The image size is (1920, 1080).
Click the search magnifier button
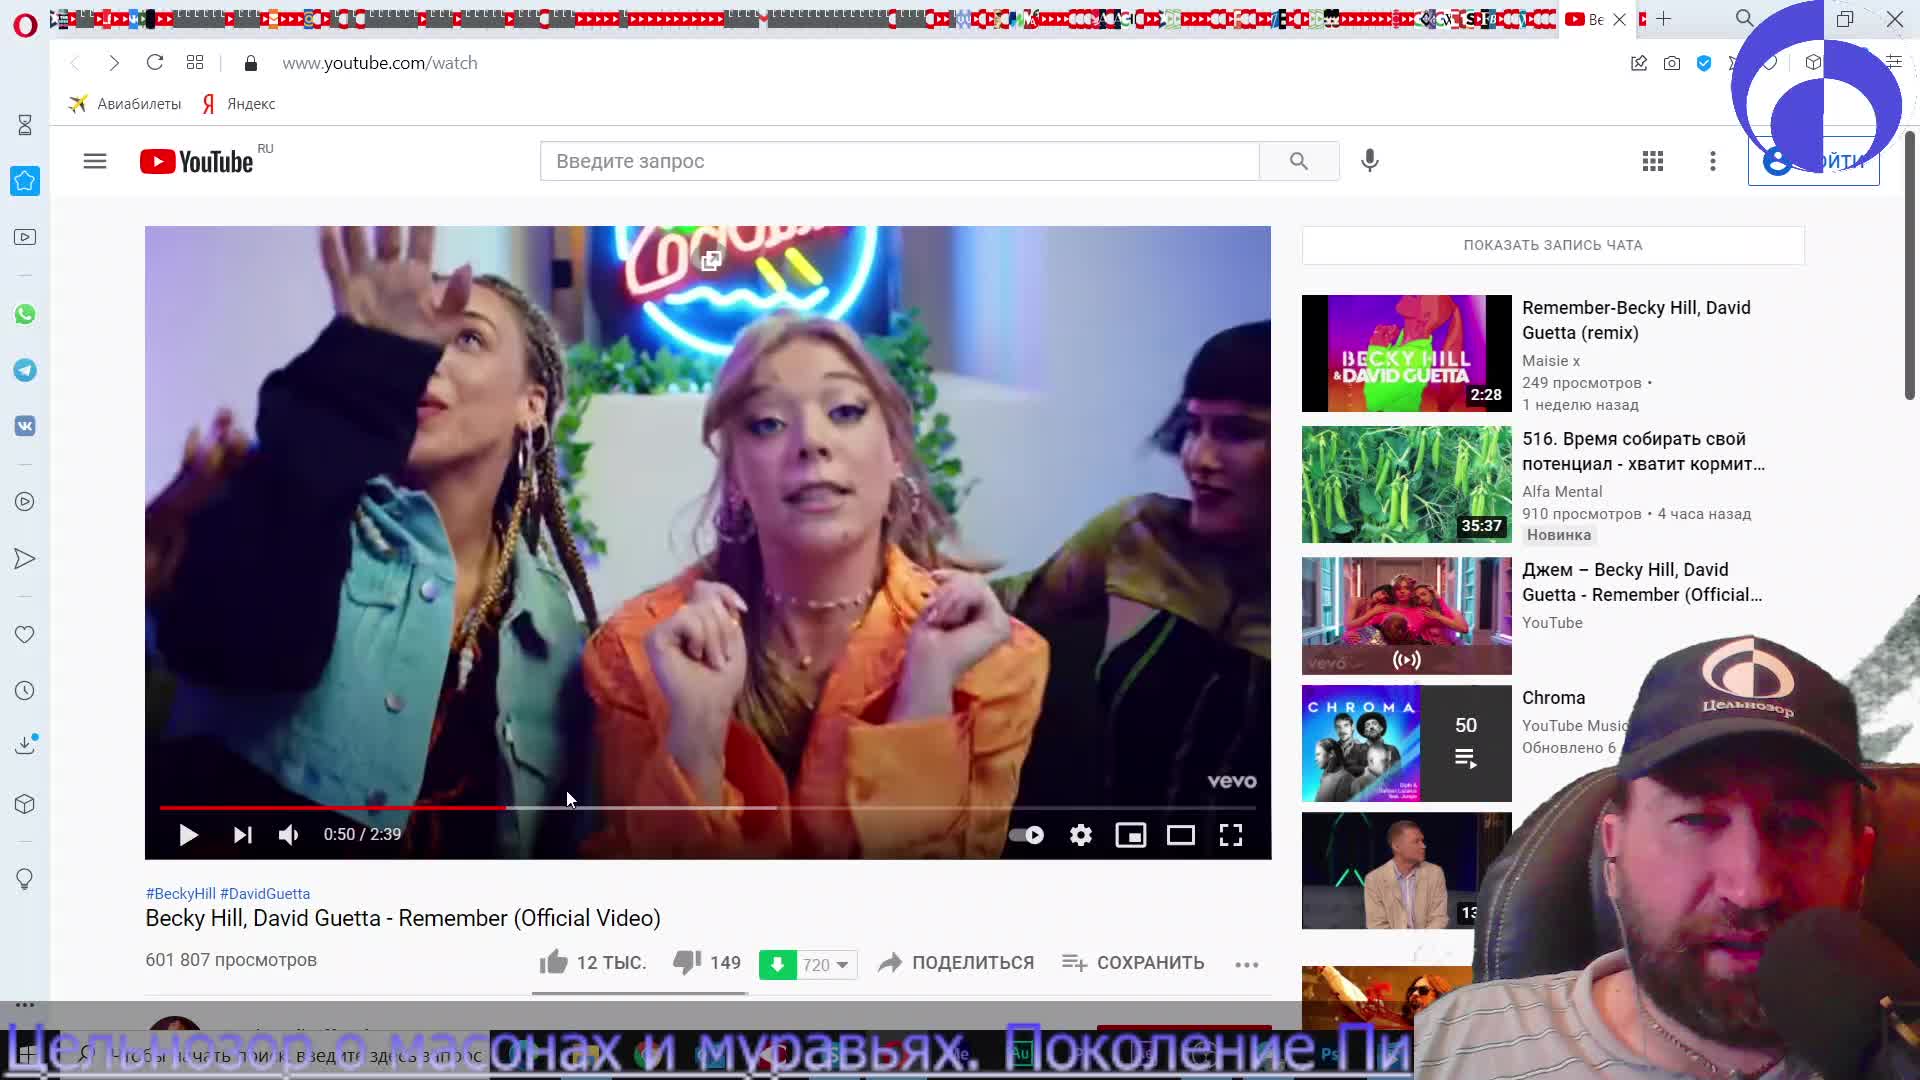click(x=1298, y=161)
